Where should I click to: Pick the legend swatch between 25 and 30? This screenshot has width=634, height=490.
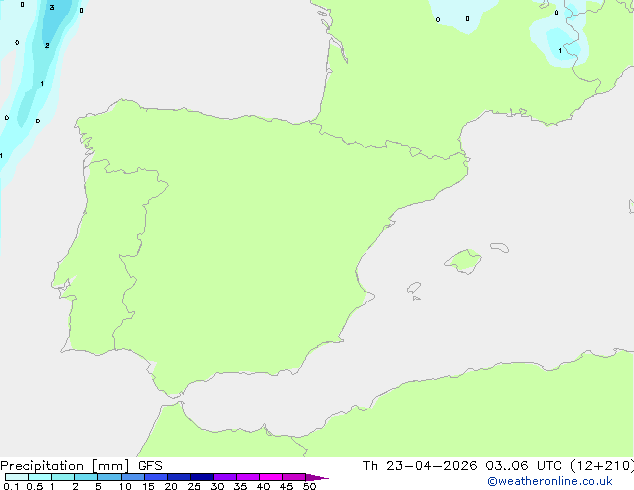coord(201,477)
